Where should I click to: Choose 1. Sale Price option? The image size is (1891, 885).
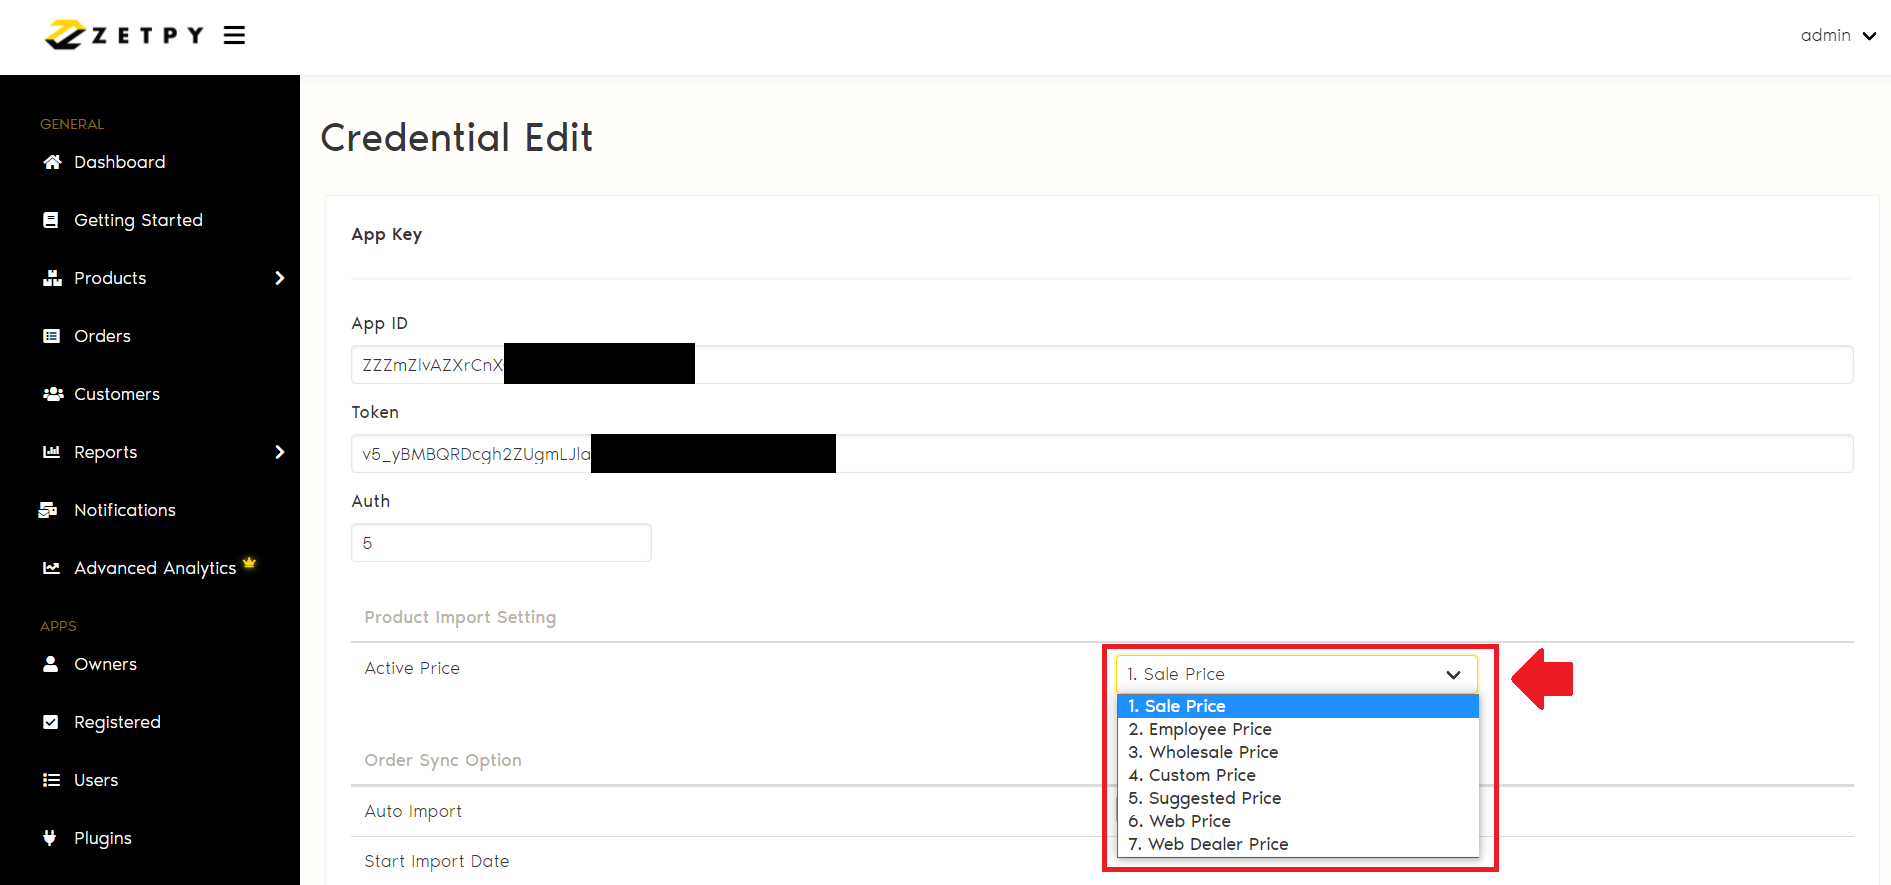point(1298,706)
